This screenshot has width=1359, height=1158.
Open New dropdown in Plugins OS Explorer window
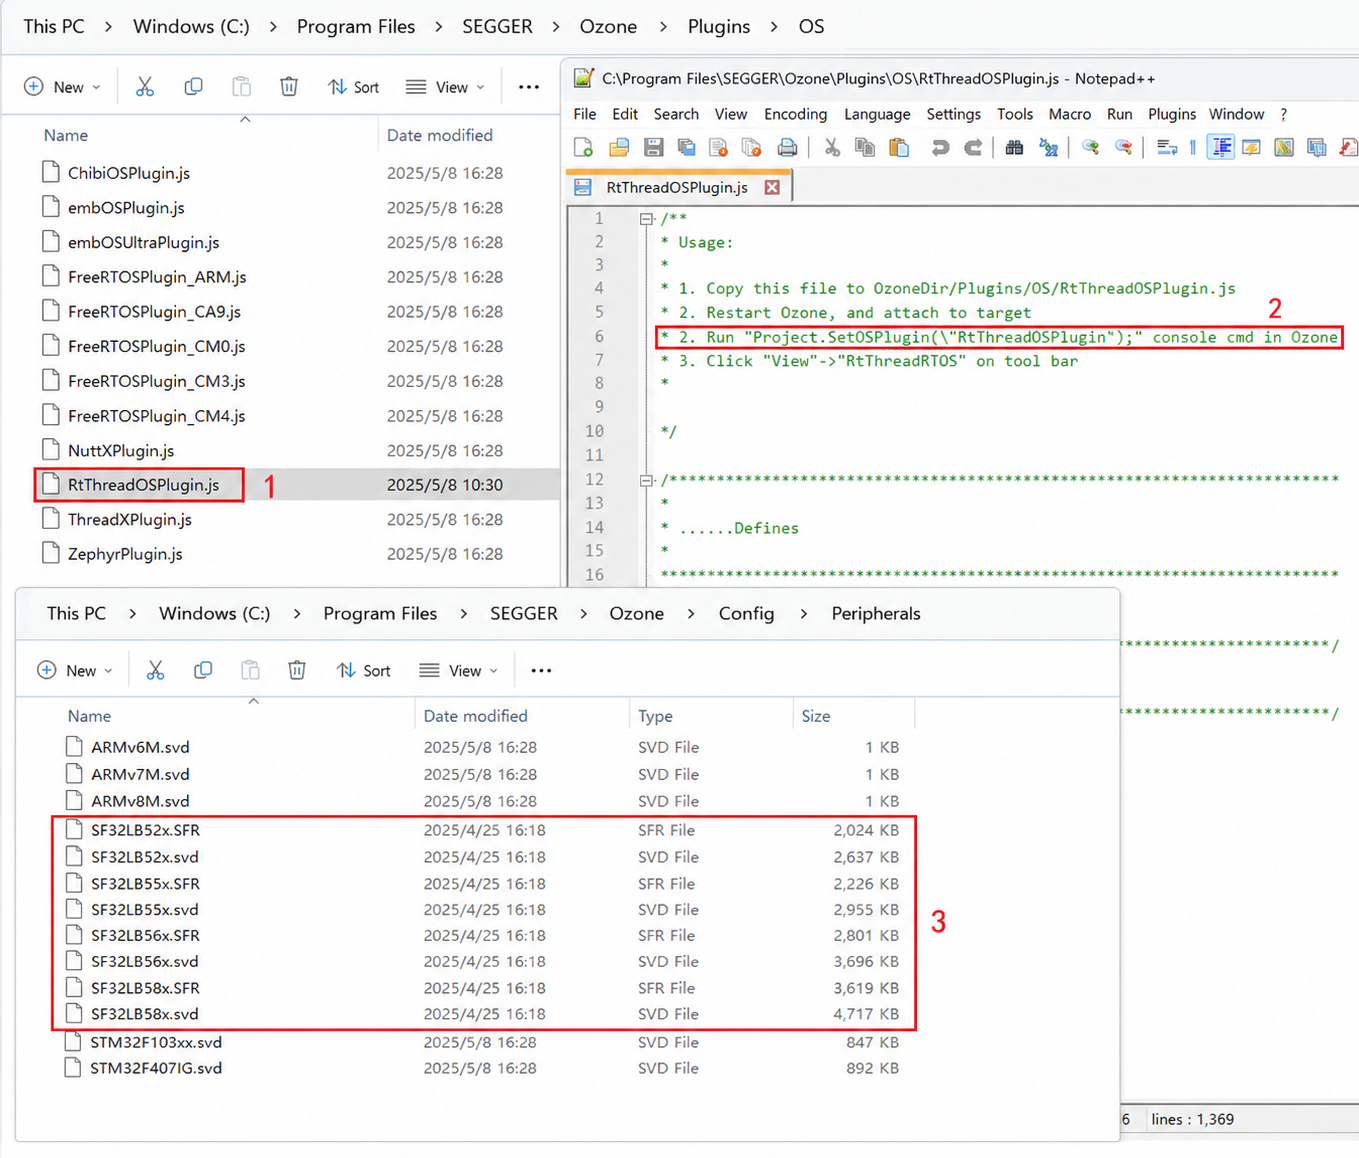(x=62, y=87)
